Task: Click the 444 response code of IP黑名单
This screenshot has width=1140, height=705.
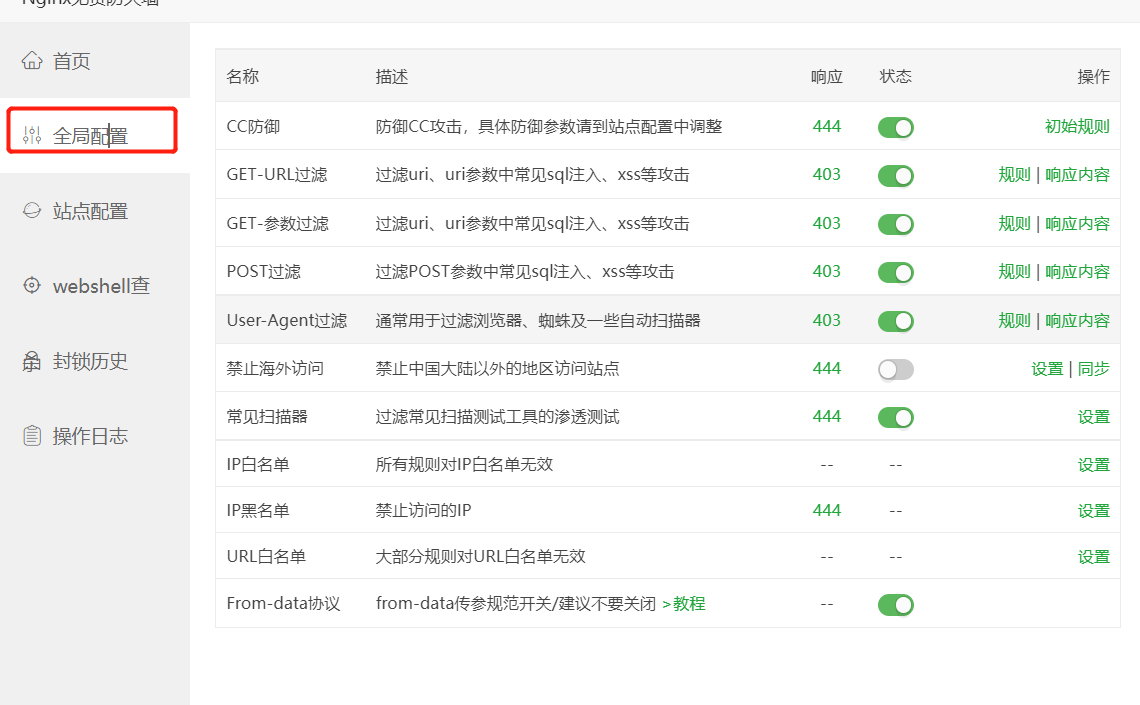Action: (827, 510)
